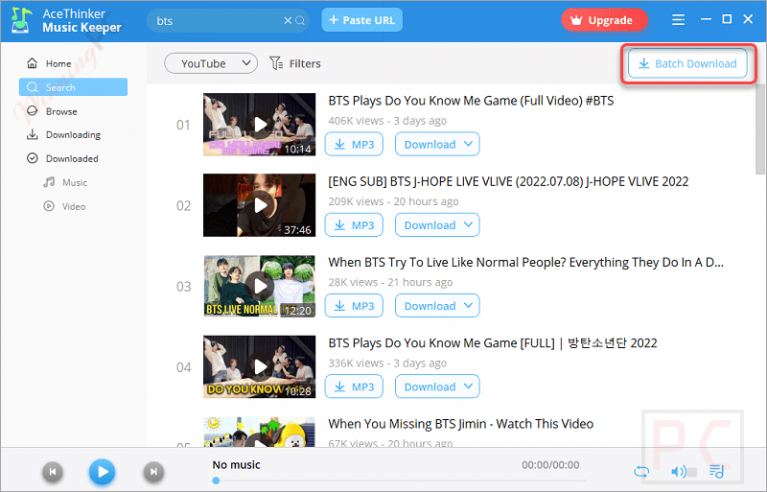Download MP3 for When BTS Try To Live Like Normal People

(x=354, y=306)
